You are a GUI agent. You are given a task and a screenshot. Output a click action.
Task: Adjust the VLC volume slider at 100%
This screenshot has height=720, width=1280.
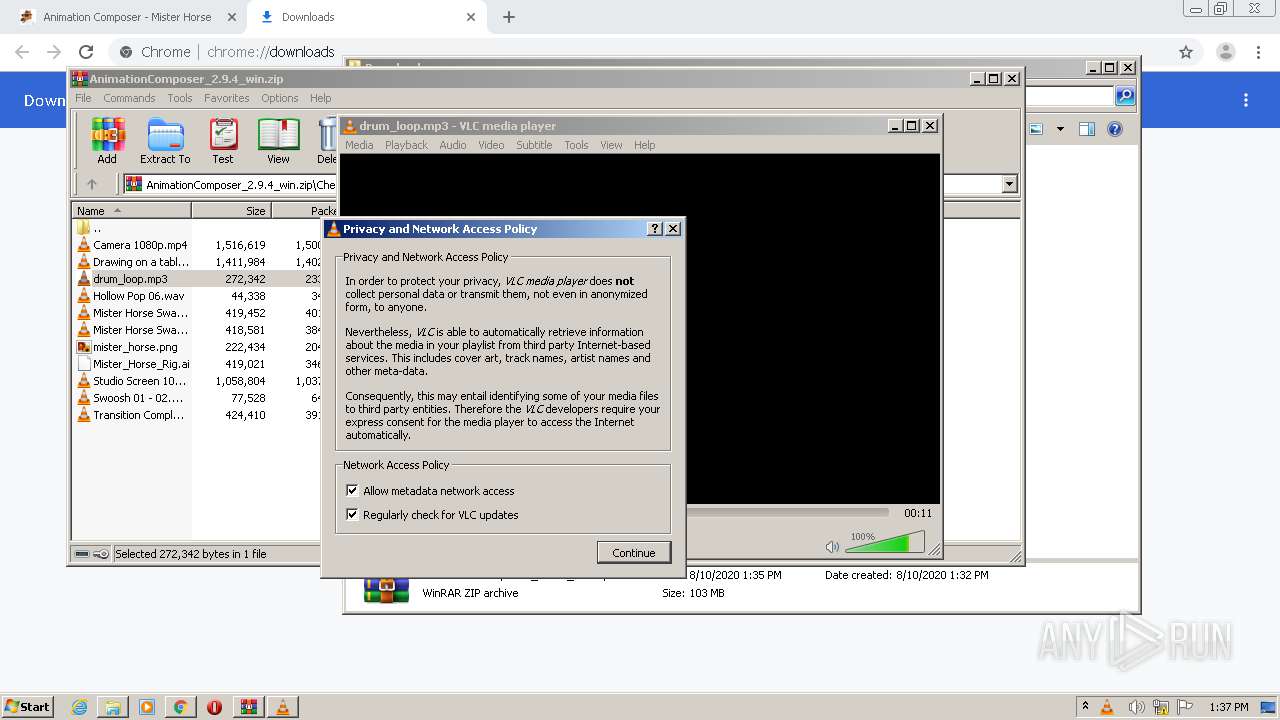[883, 544]
